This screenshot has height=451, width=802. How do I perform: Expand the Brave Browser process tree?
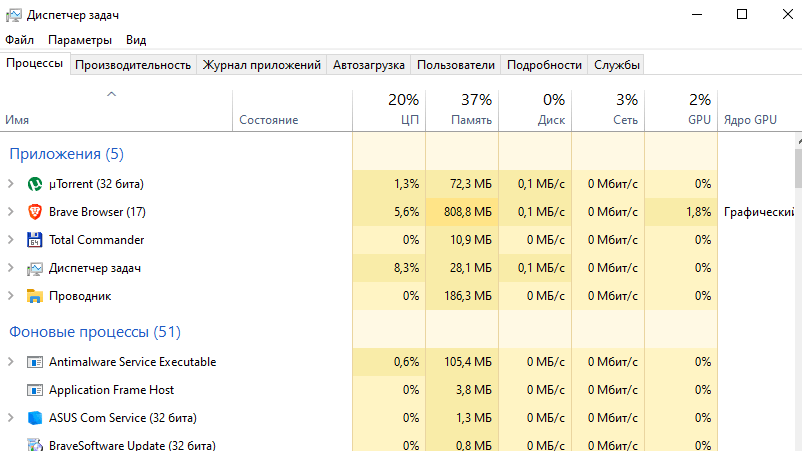click(x=11, y=212)
